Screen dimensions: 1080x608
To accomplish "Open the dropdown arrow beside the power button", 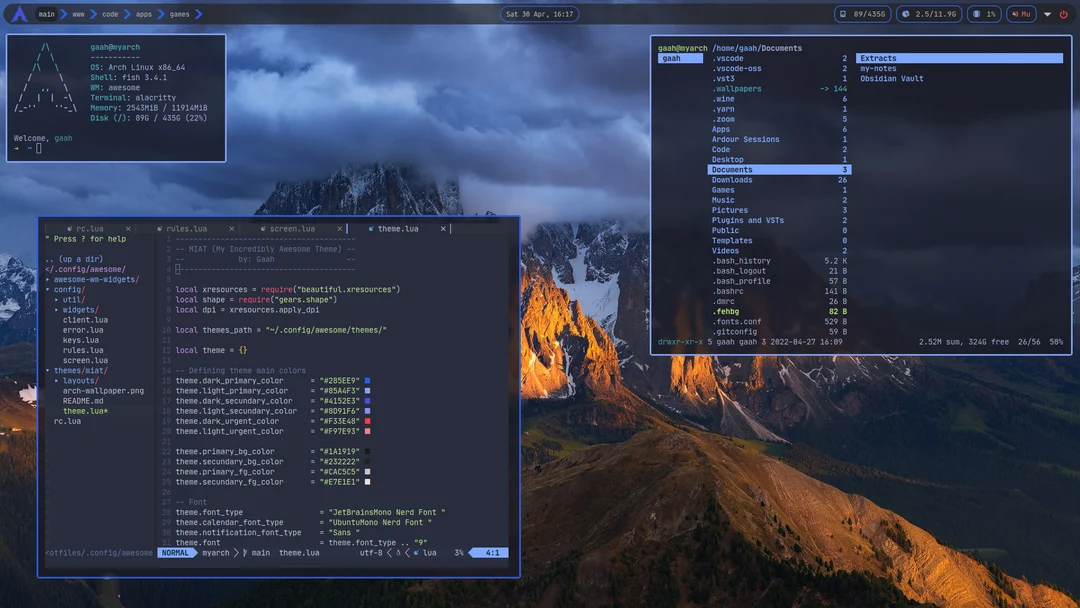I will [x=1046, y=14].
